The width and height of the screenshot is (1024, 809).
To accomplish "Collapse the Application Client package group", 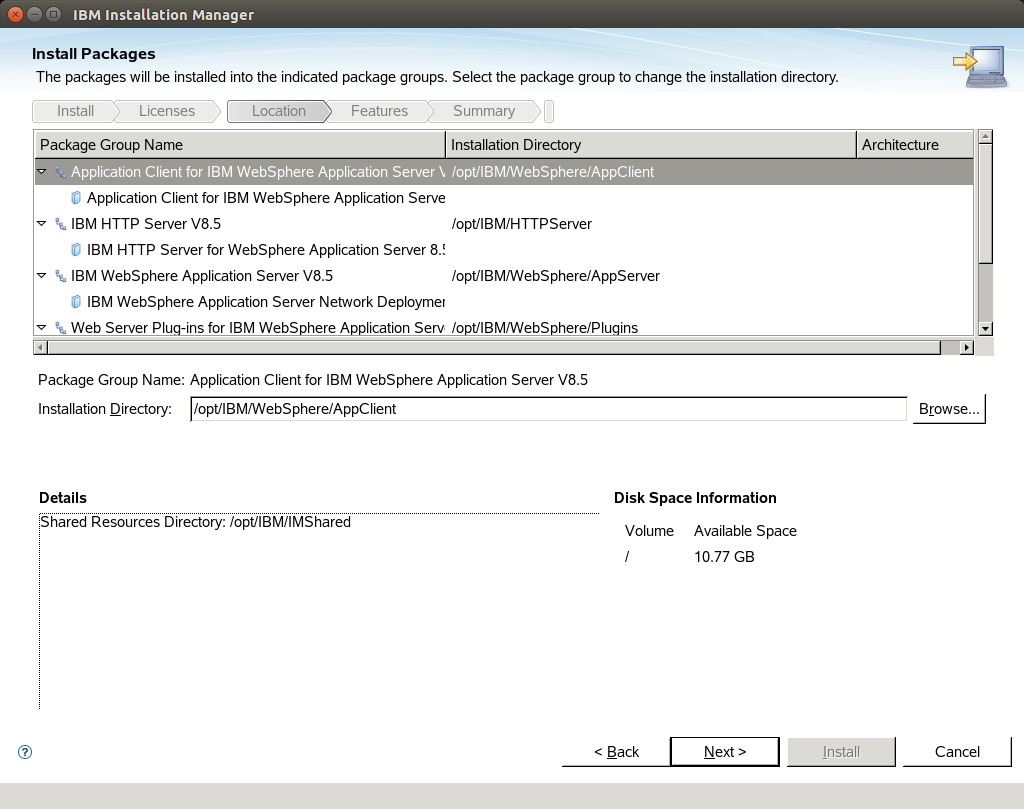I will point(42,172).
